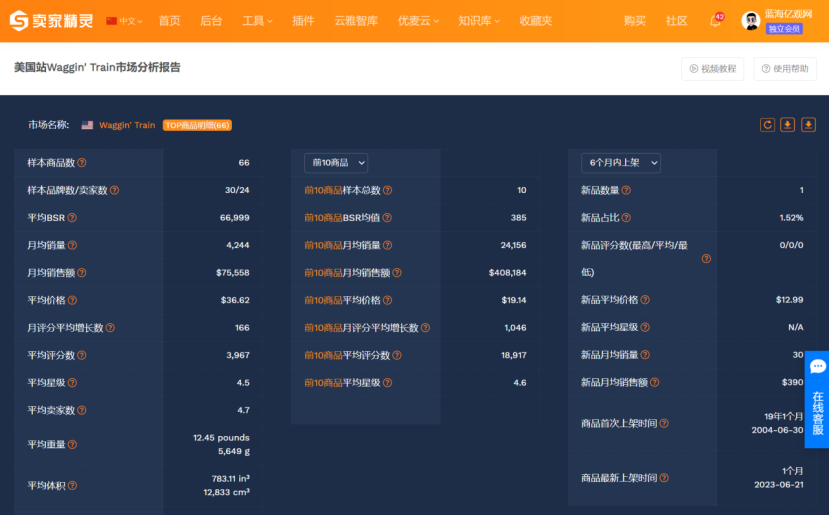The width and height of the screenshot is (829, 515).
Task: Click the TOP商品明细(66) badge
Action: point(197,125)
